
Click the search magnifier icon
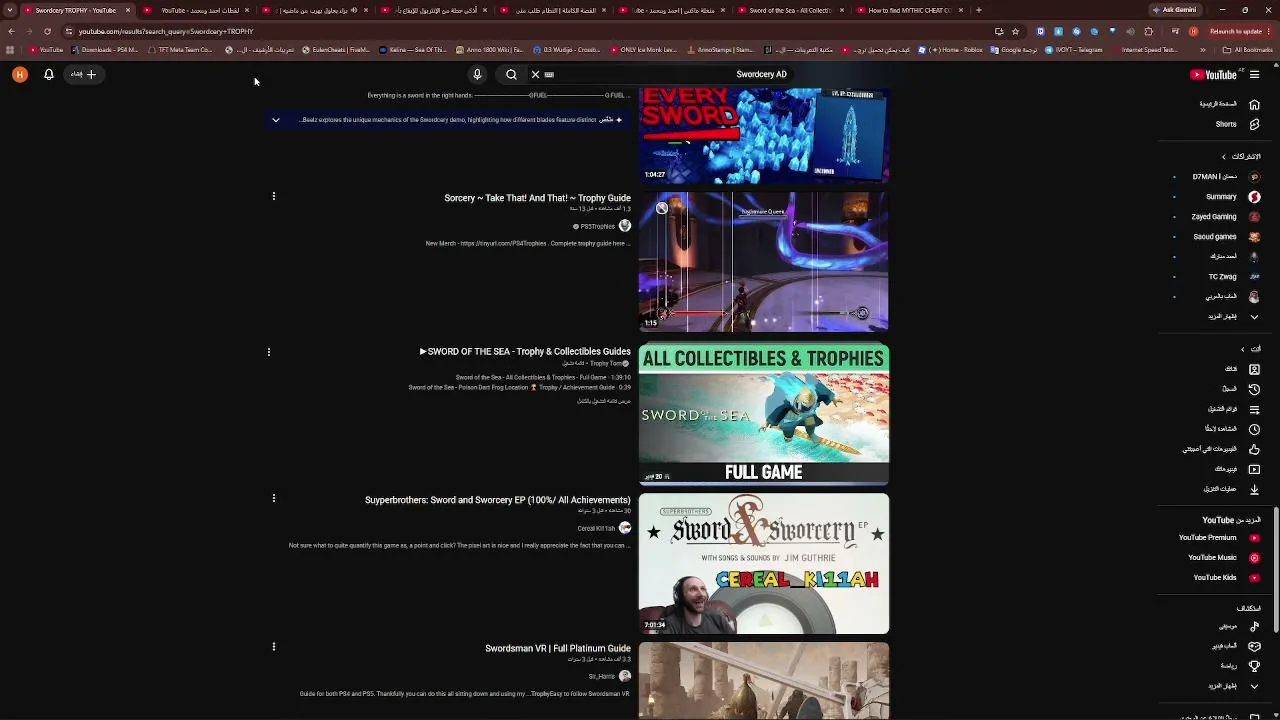[511, 74]
